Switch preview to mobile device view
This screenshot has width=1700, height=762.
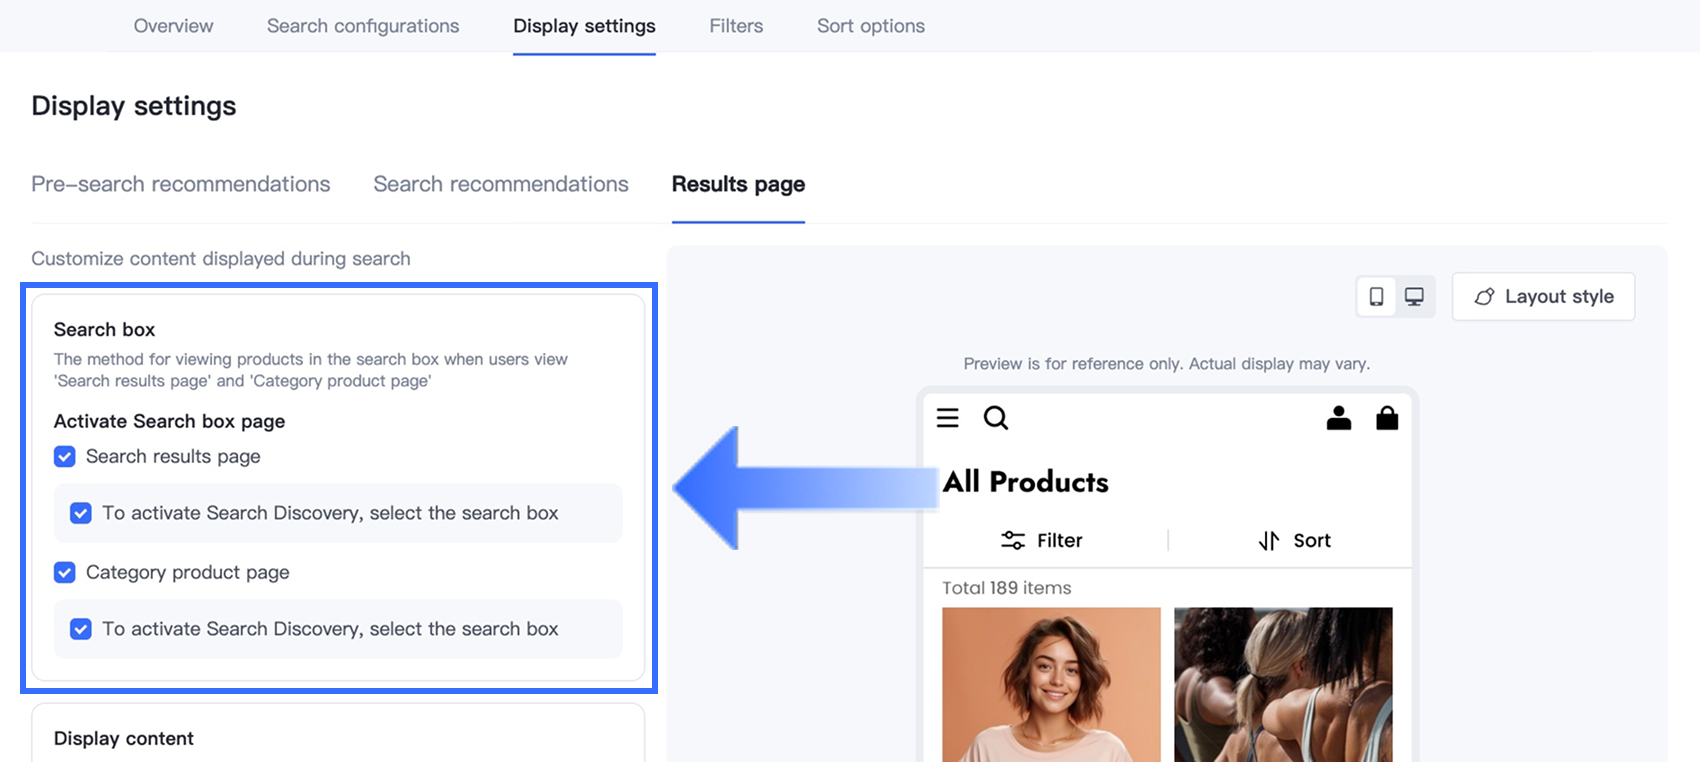point(1376,297)
